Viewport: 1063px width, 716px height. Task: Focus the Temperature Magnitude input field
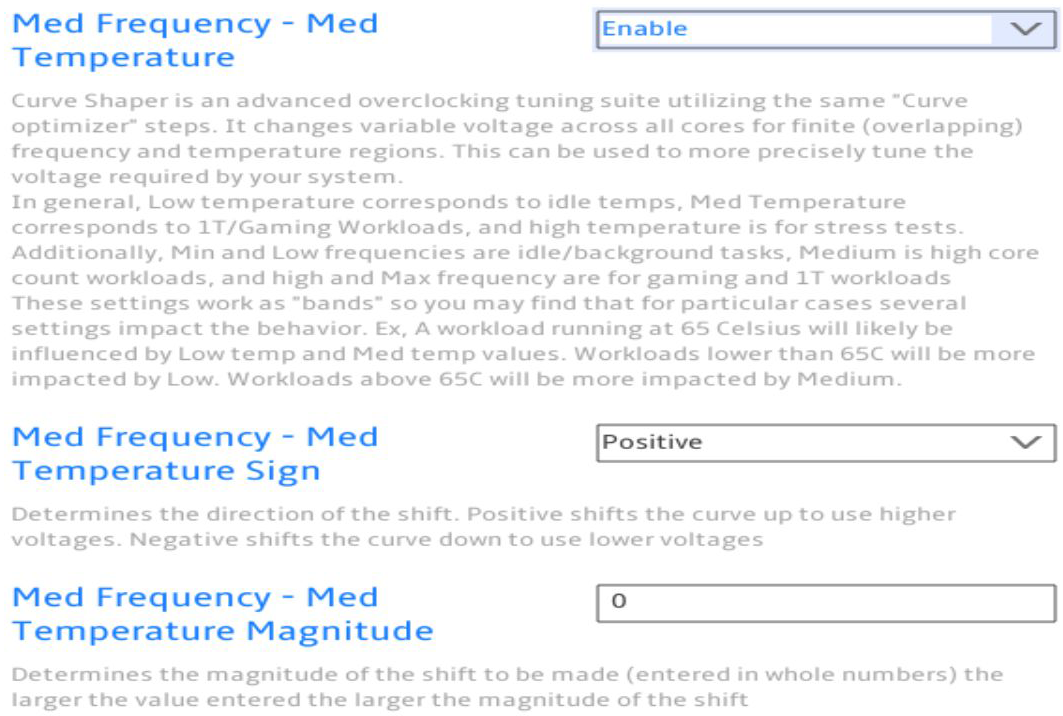826,603
